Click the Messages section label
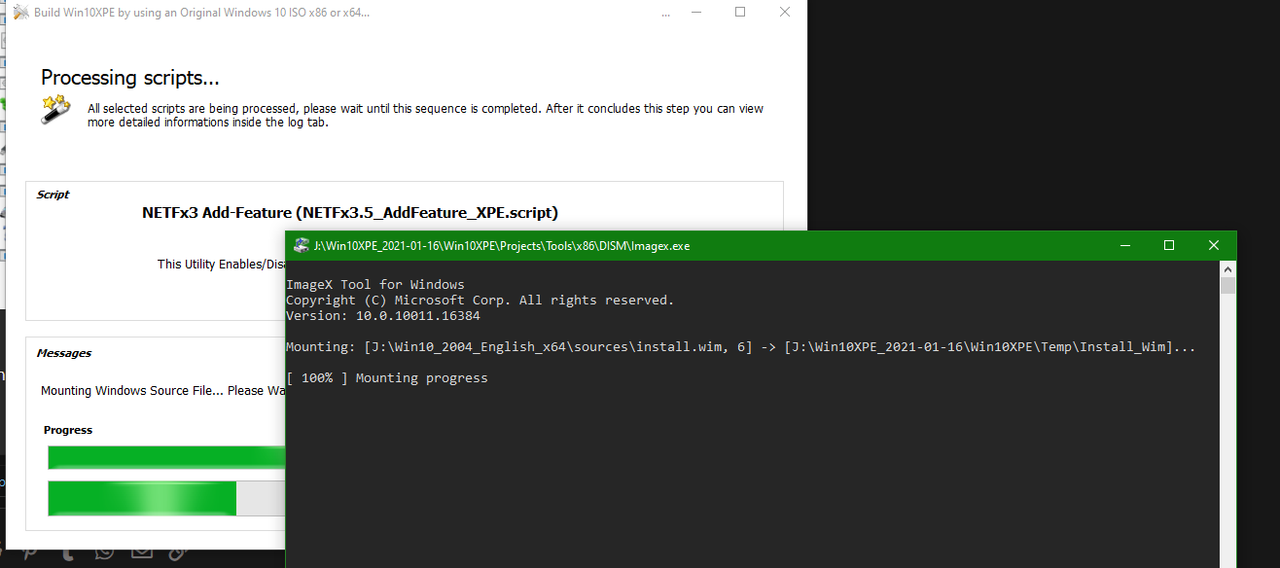This screenshot has height=568, width=1280. tap(64, 353)
